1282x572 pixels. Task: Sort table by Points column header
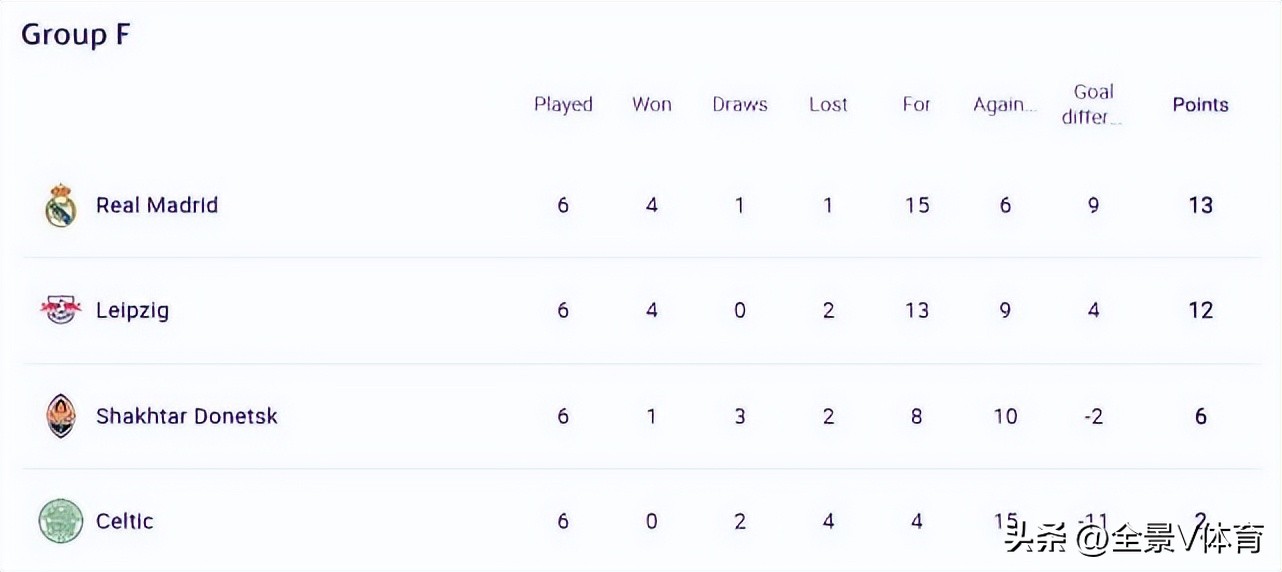coord(1200,105)
